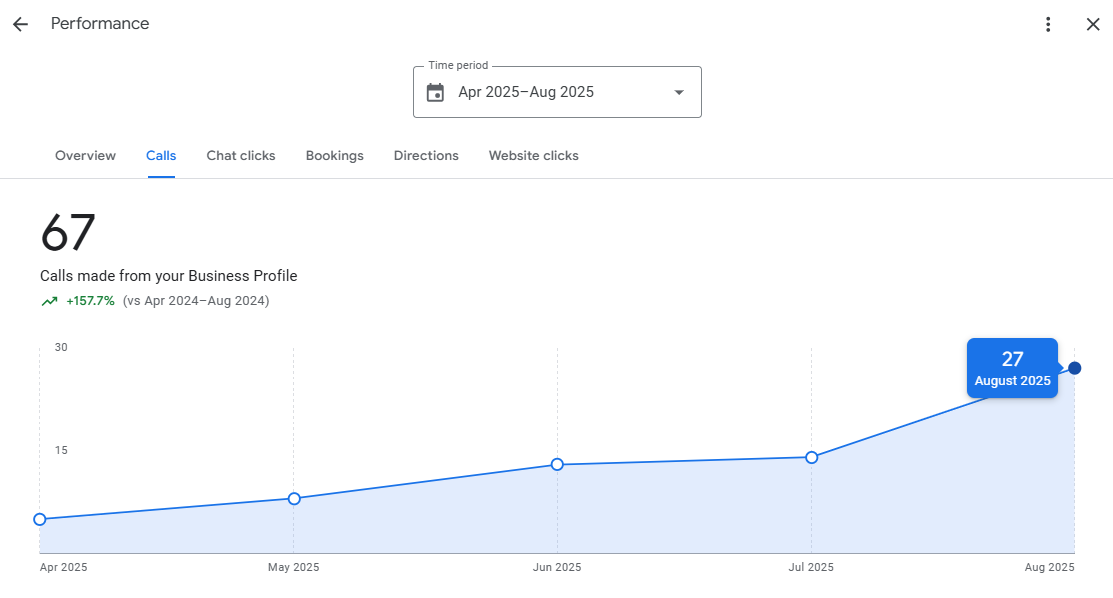Select the July 2025 data point

[811, 457]
